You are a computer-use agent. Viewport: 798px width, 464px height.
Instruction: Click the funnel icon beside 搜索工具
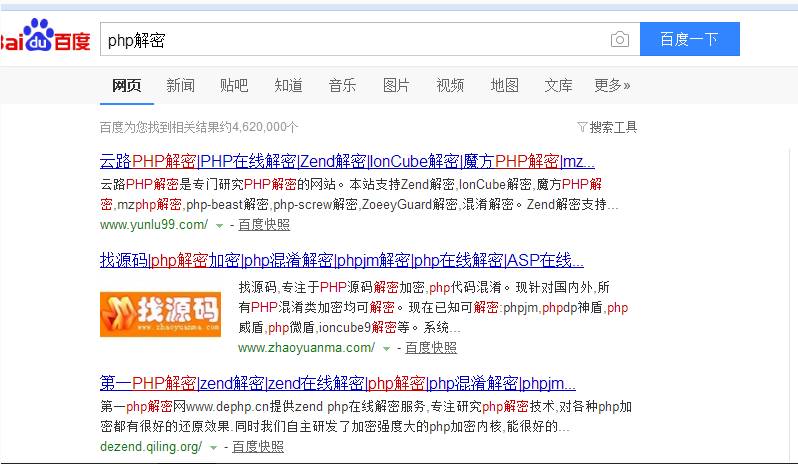pos(582,127)
